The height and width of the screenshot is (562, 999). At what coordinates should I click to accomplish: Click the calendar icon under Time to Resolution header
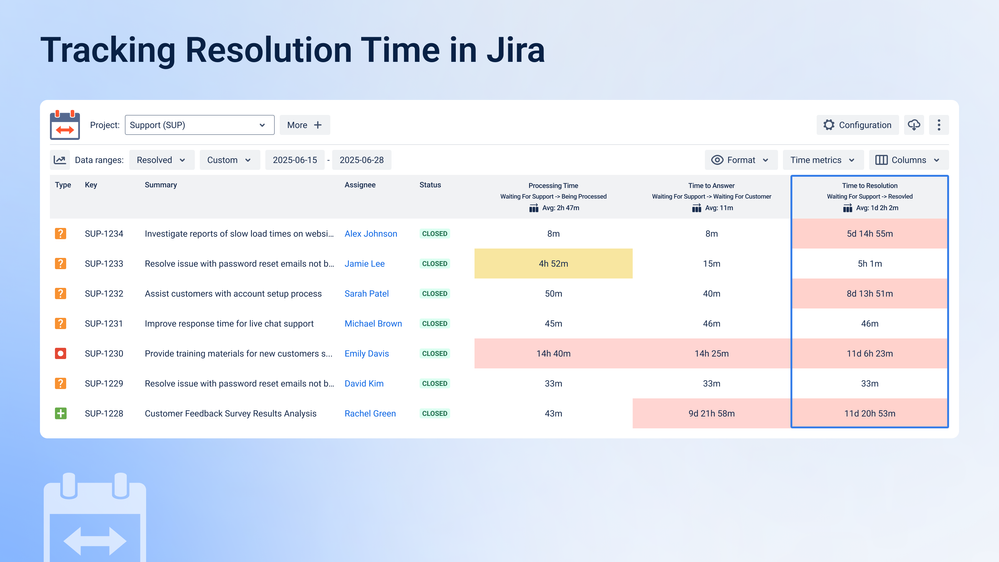point(847,208)
